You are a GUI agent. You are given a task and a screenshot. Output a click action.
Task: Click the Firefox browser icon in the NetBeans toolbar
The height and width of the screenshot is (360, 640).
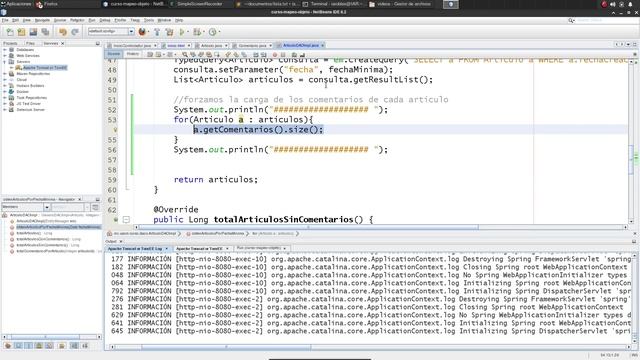click(142, 32)
